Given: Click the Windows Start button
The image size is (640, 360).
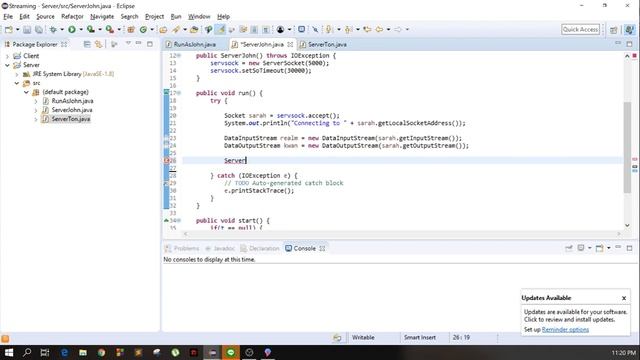Looking at the screenshot, I should (x=9, y=352).
